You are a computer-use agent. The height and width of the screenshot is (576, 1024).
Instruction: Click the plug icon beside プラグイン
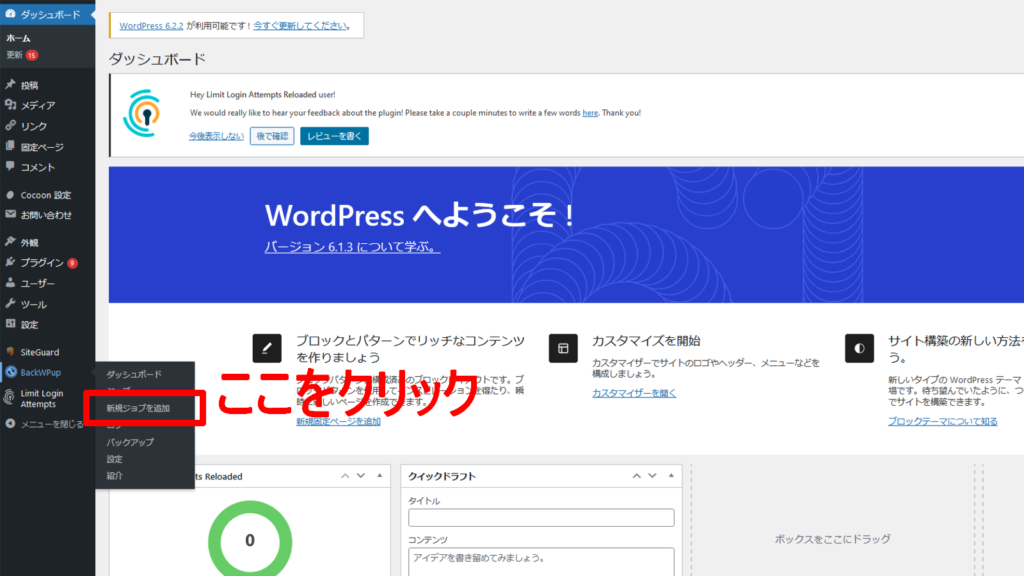coord(10,263)
